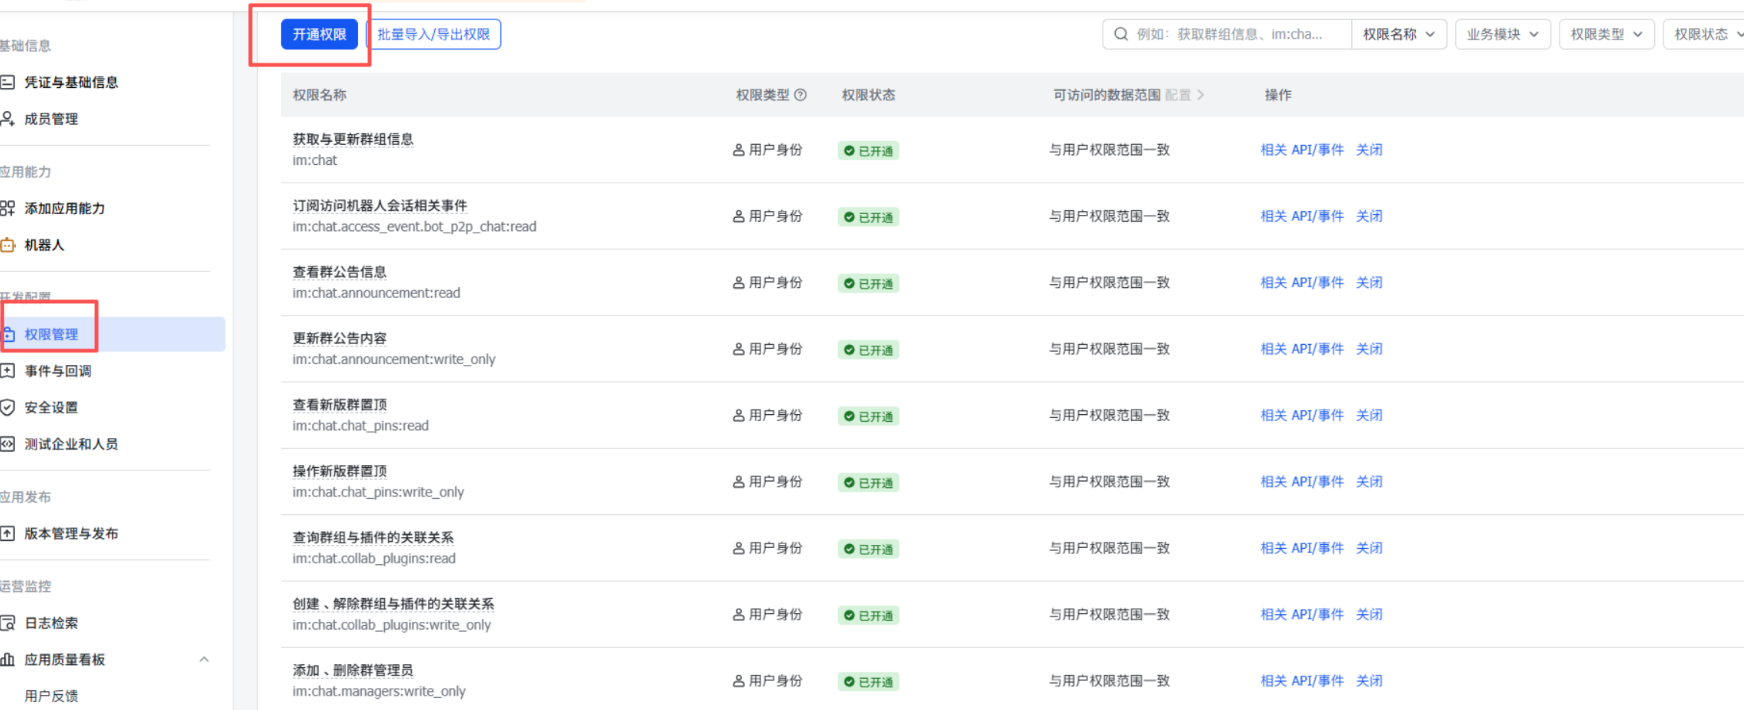Open 事件与回调 in the sidebar

pyautogui.click(x=58, y=371)
